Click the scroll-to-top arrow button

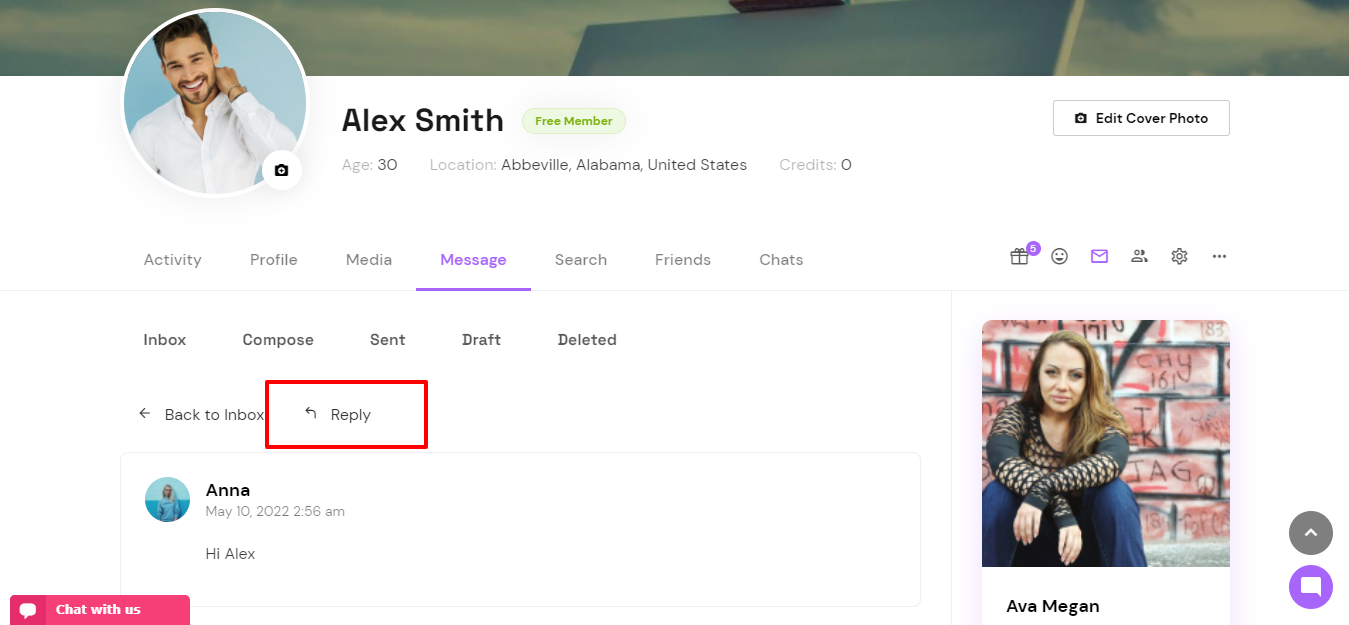1311,533
